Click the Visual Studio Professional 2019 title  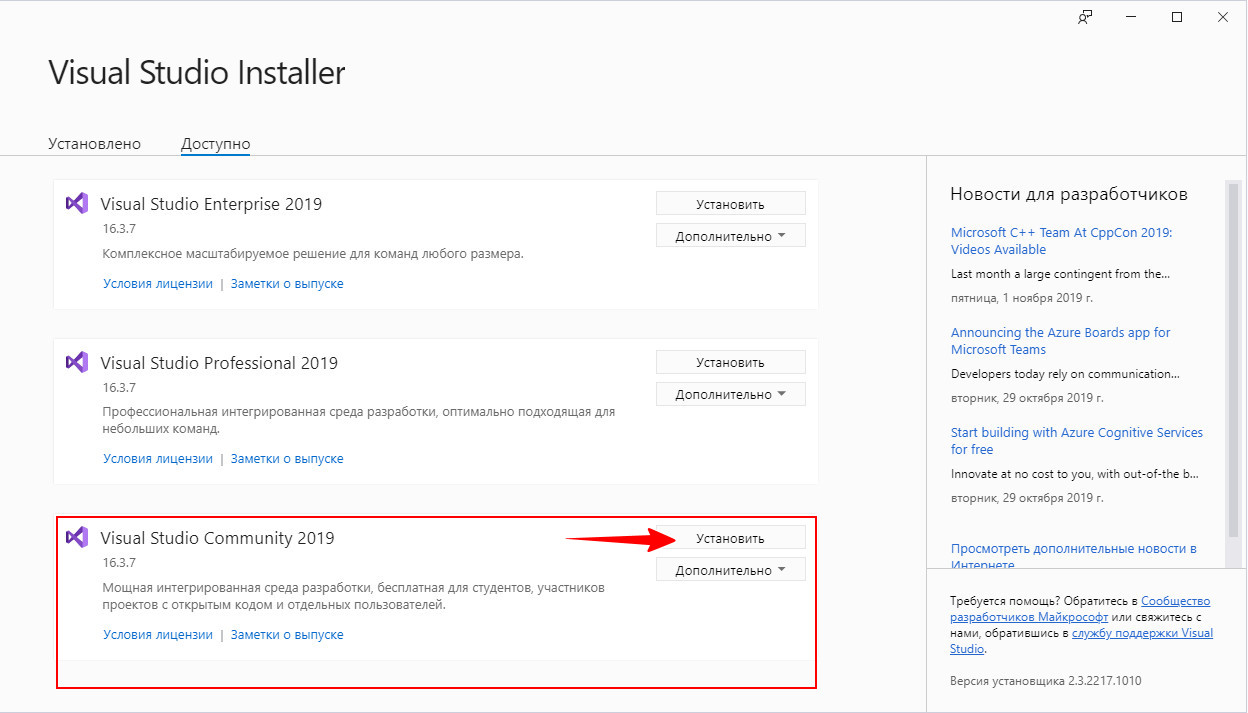(x=219, y=363)
